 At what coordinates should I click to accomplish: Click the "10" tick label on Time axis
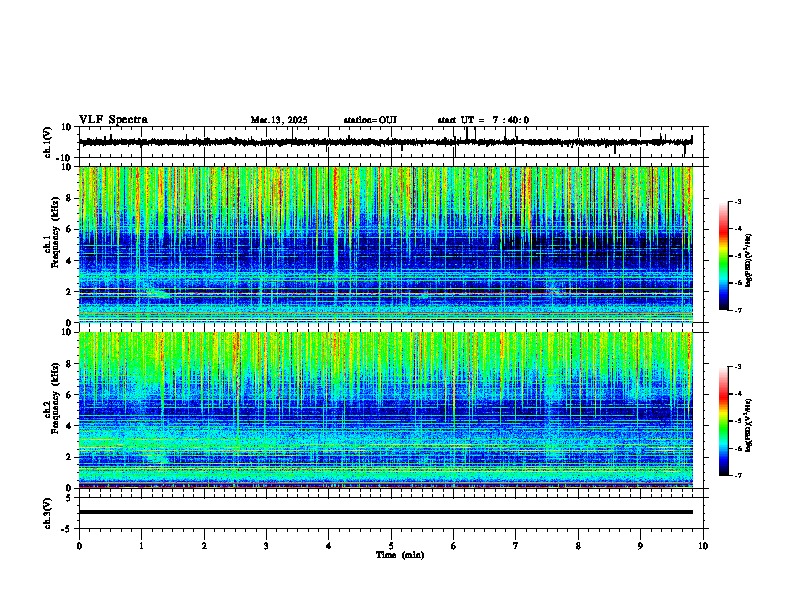click(703, 546)
